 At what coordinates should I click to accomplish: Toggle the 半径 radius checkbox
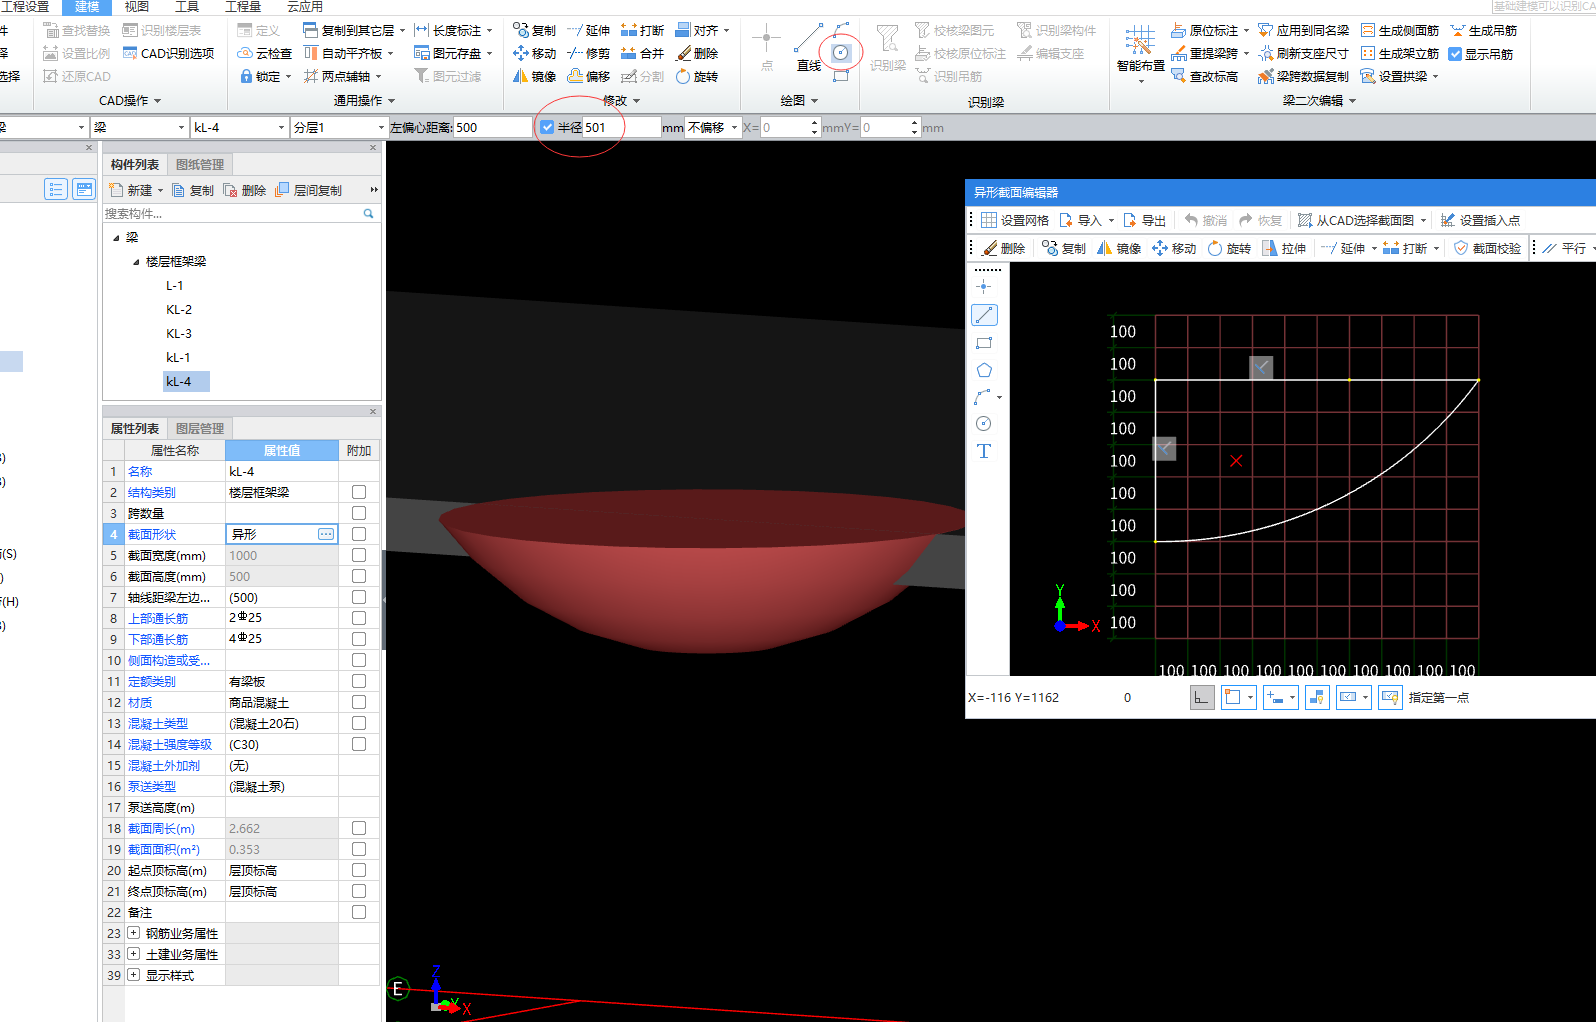[x=547, y=127]
